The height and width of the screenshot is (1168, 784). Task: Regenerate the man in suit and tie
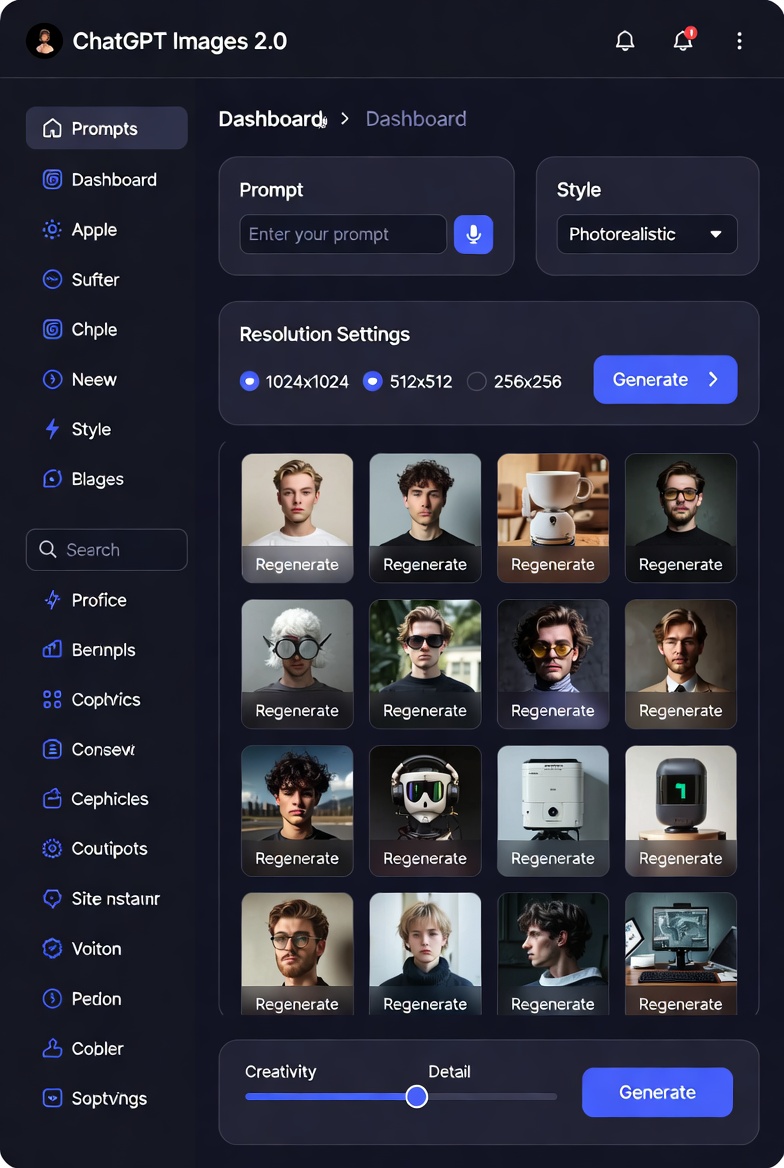pos(680,711)
